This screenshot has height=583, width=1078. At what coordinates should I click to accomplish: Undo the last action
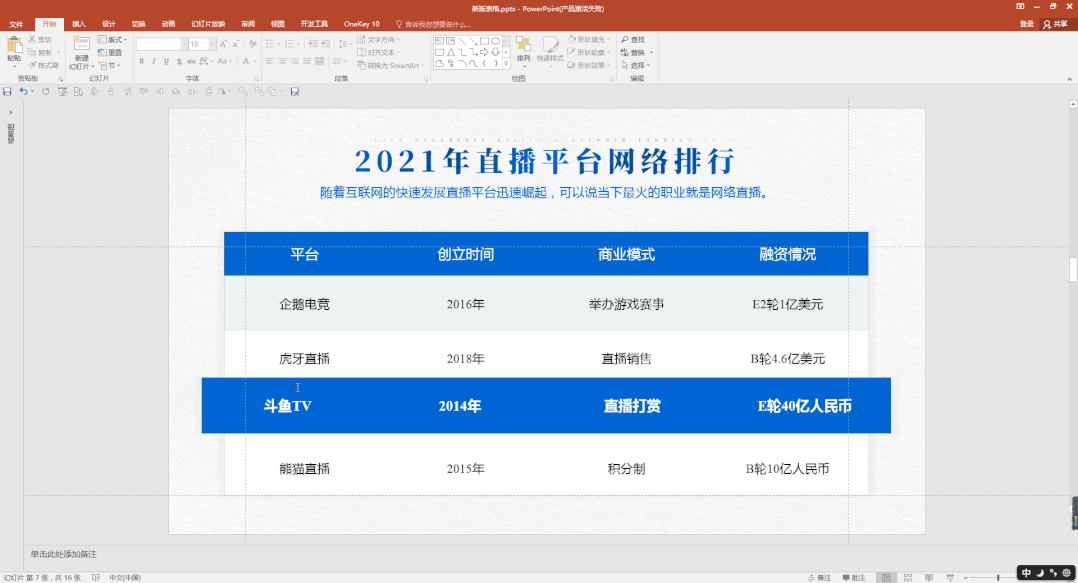23,91
